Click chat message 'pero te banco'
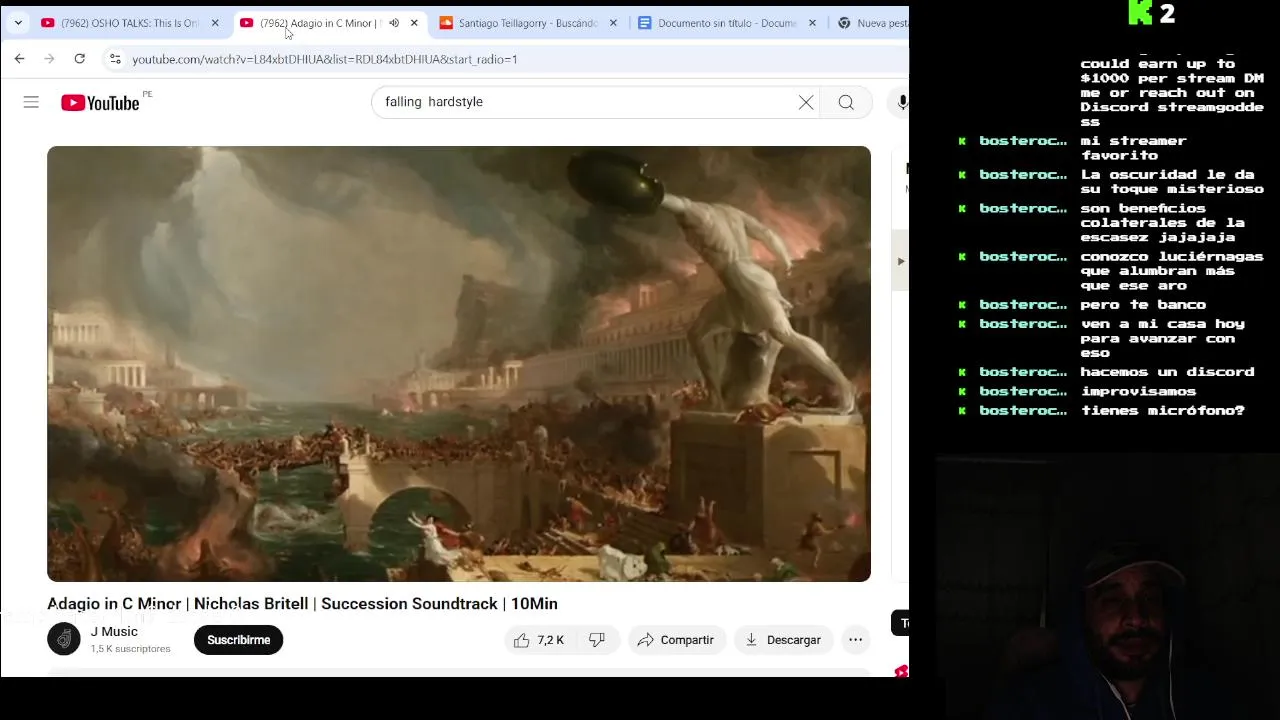 click(x=1143, y=305)
